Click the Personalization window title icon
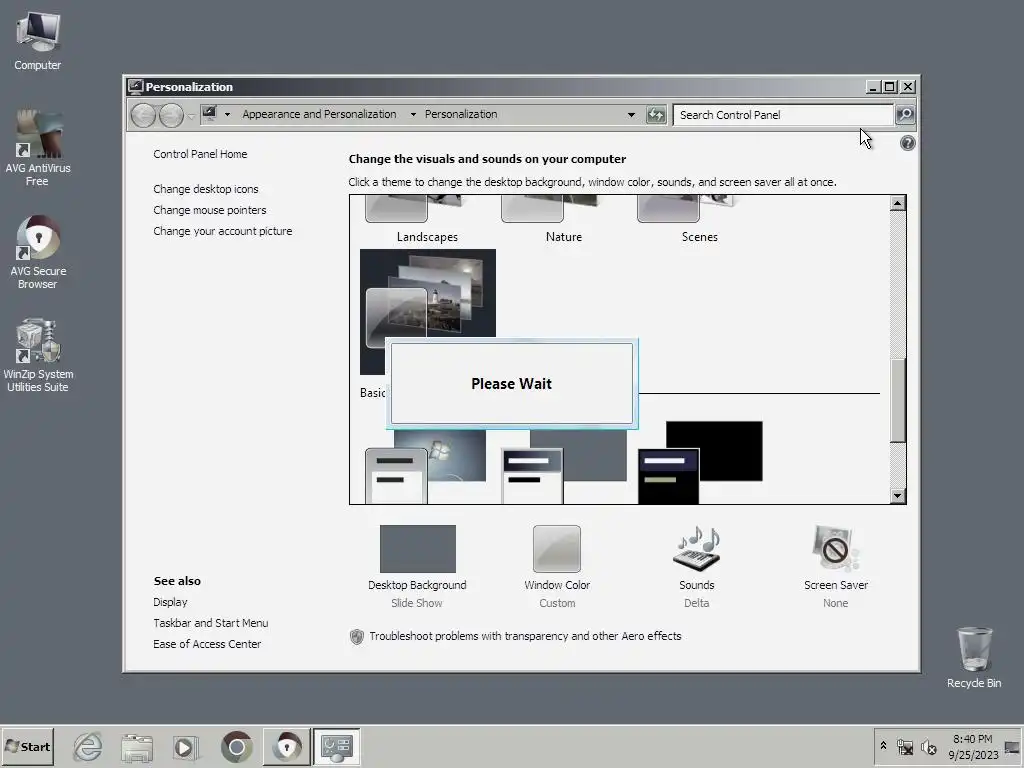1024x768 pixels. [x=135, y=87]
